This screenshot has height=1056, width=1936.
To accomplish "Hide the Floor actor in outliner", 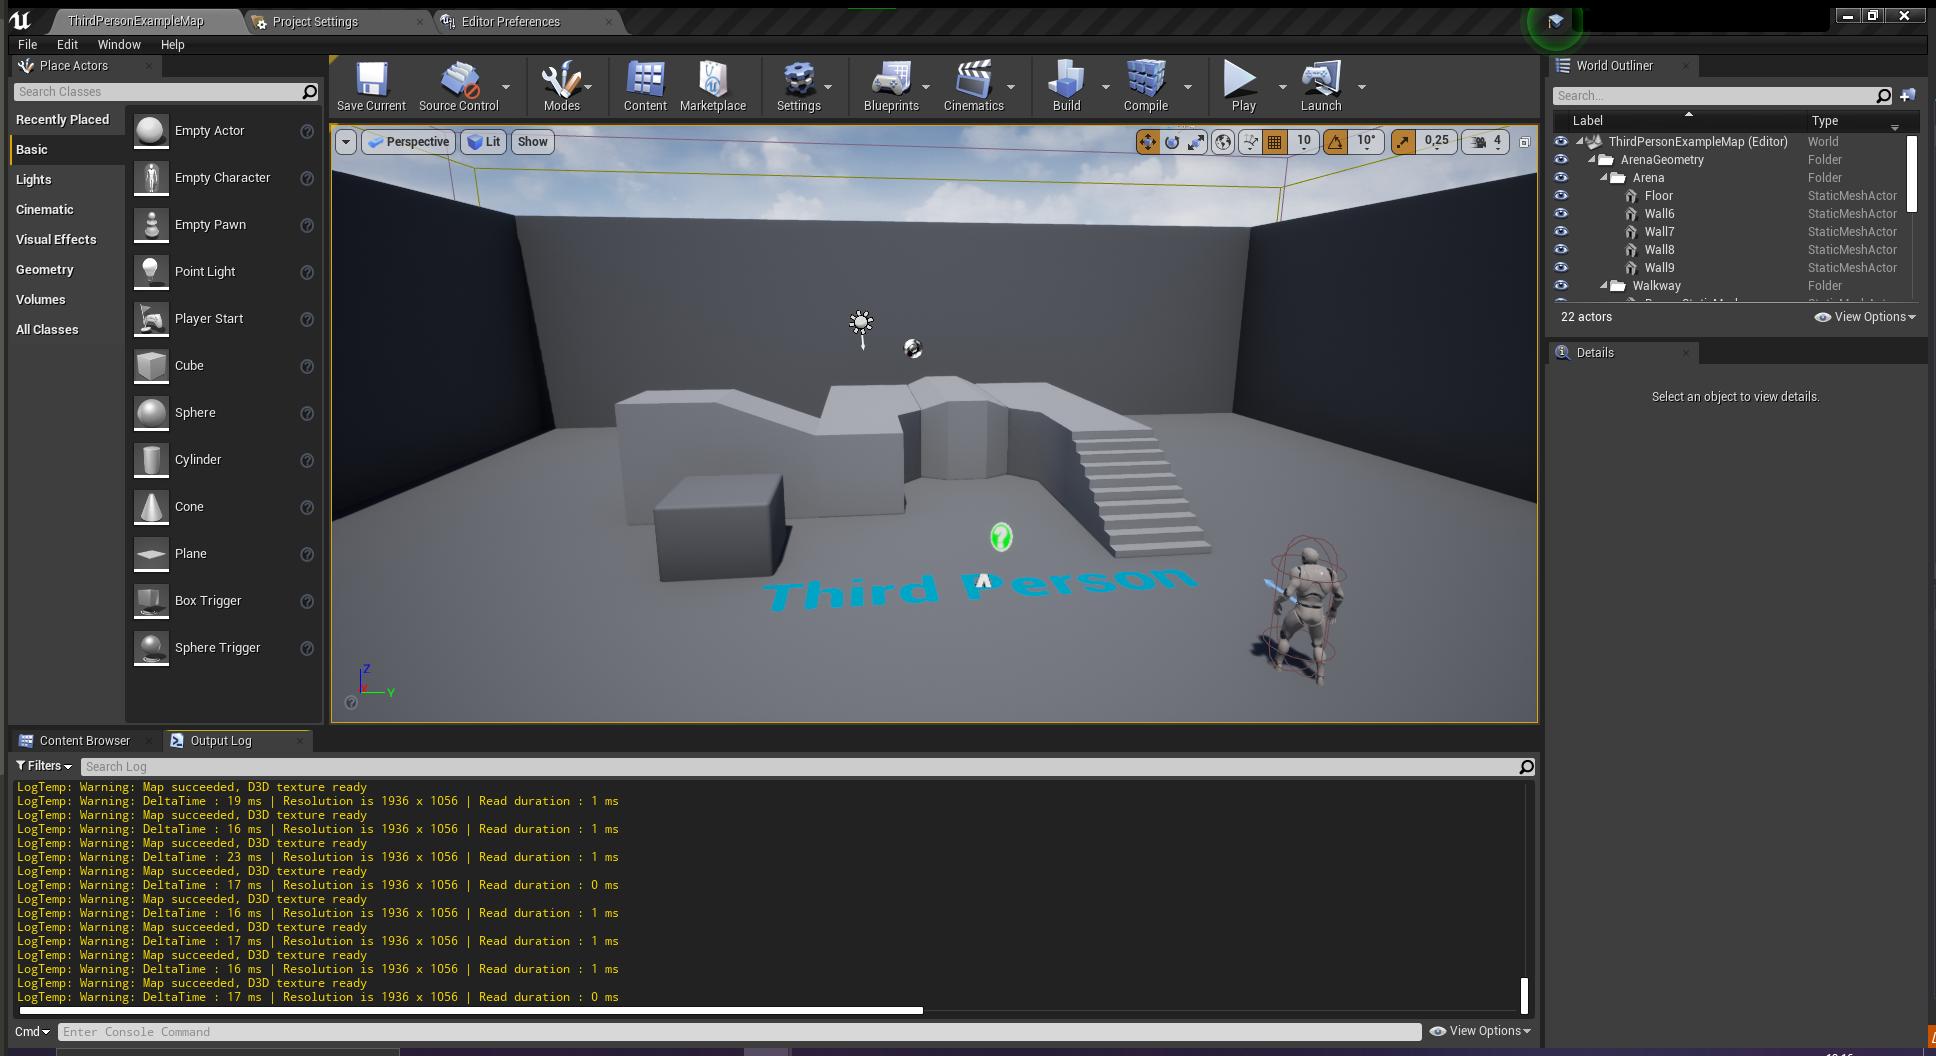I will (1560, 196).
